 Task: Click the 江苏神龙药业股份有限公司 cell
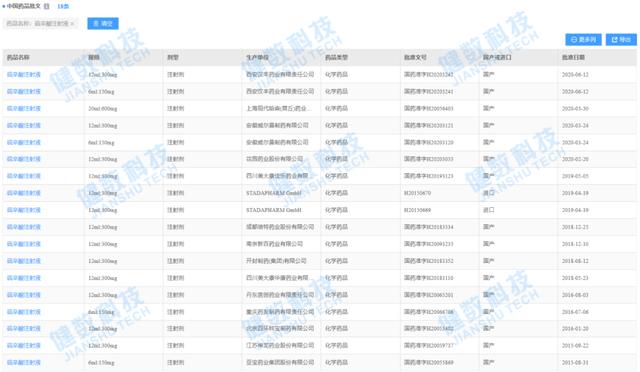click(280, 345)
